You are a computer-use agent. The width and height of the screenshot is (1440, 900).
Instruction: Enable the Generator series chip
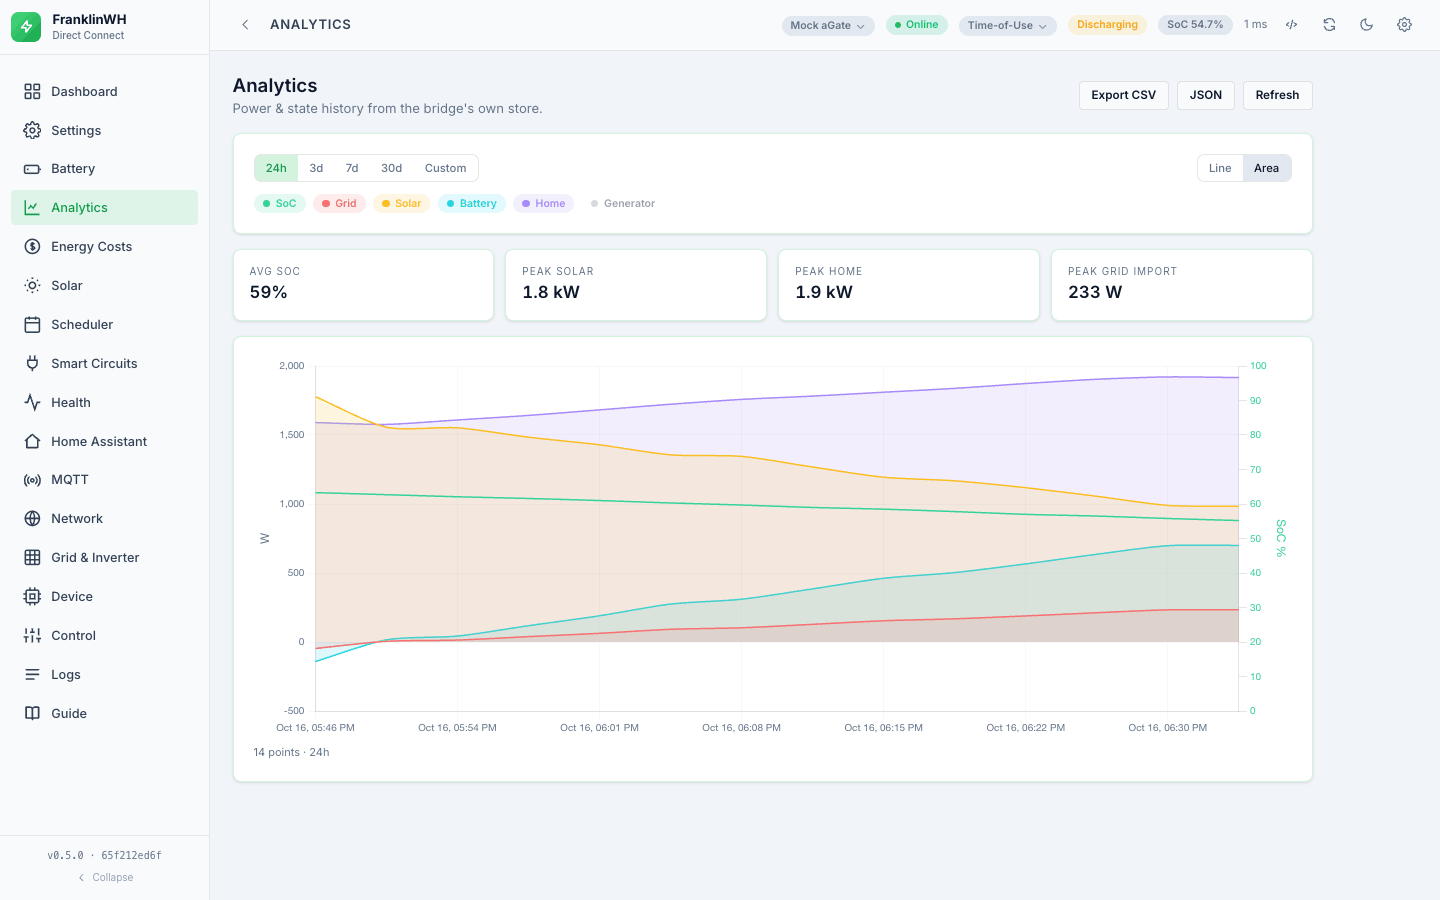pyautogui.click(x=623, y=204)
